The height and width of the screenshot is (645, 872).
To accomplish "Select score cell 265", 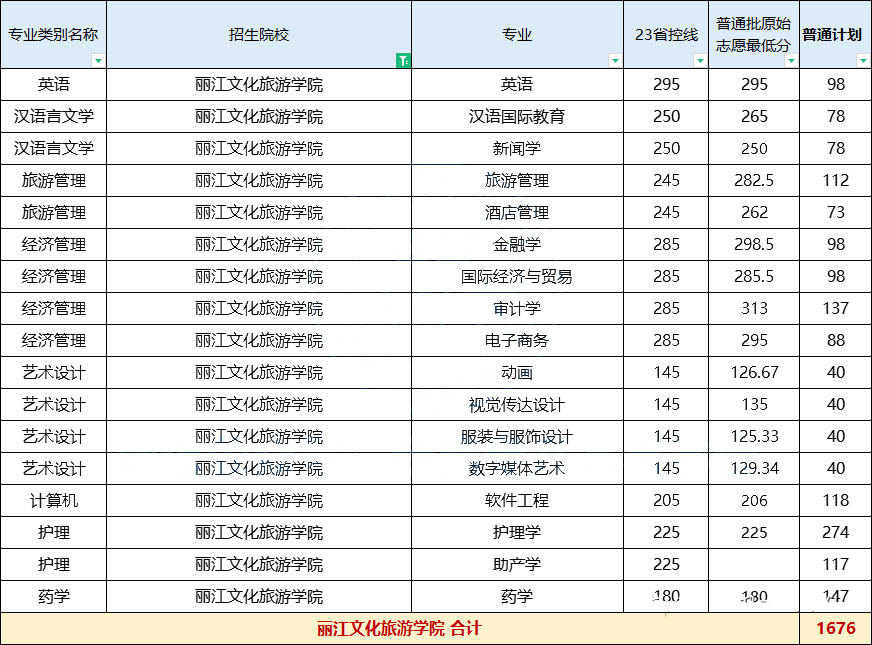I will click(754, 116).
